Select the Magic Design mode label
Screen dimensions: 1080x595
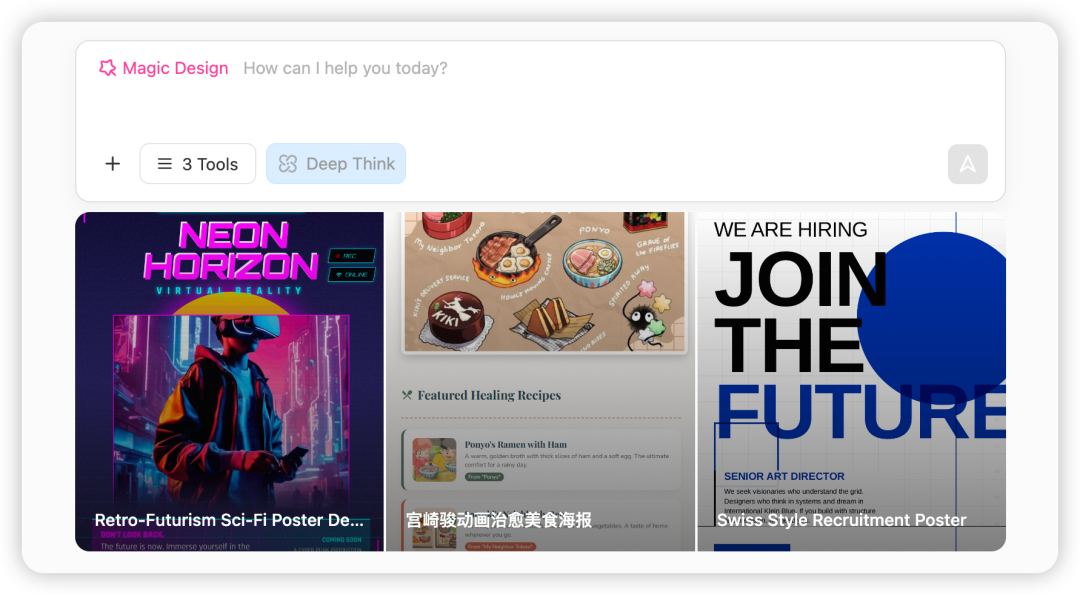(175, 68)
